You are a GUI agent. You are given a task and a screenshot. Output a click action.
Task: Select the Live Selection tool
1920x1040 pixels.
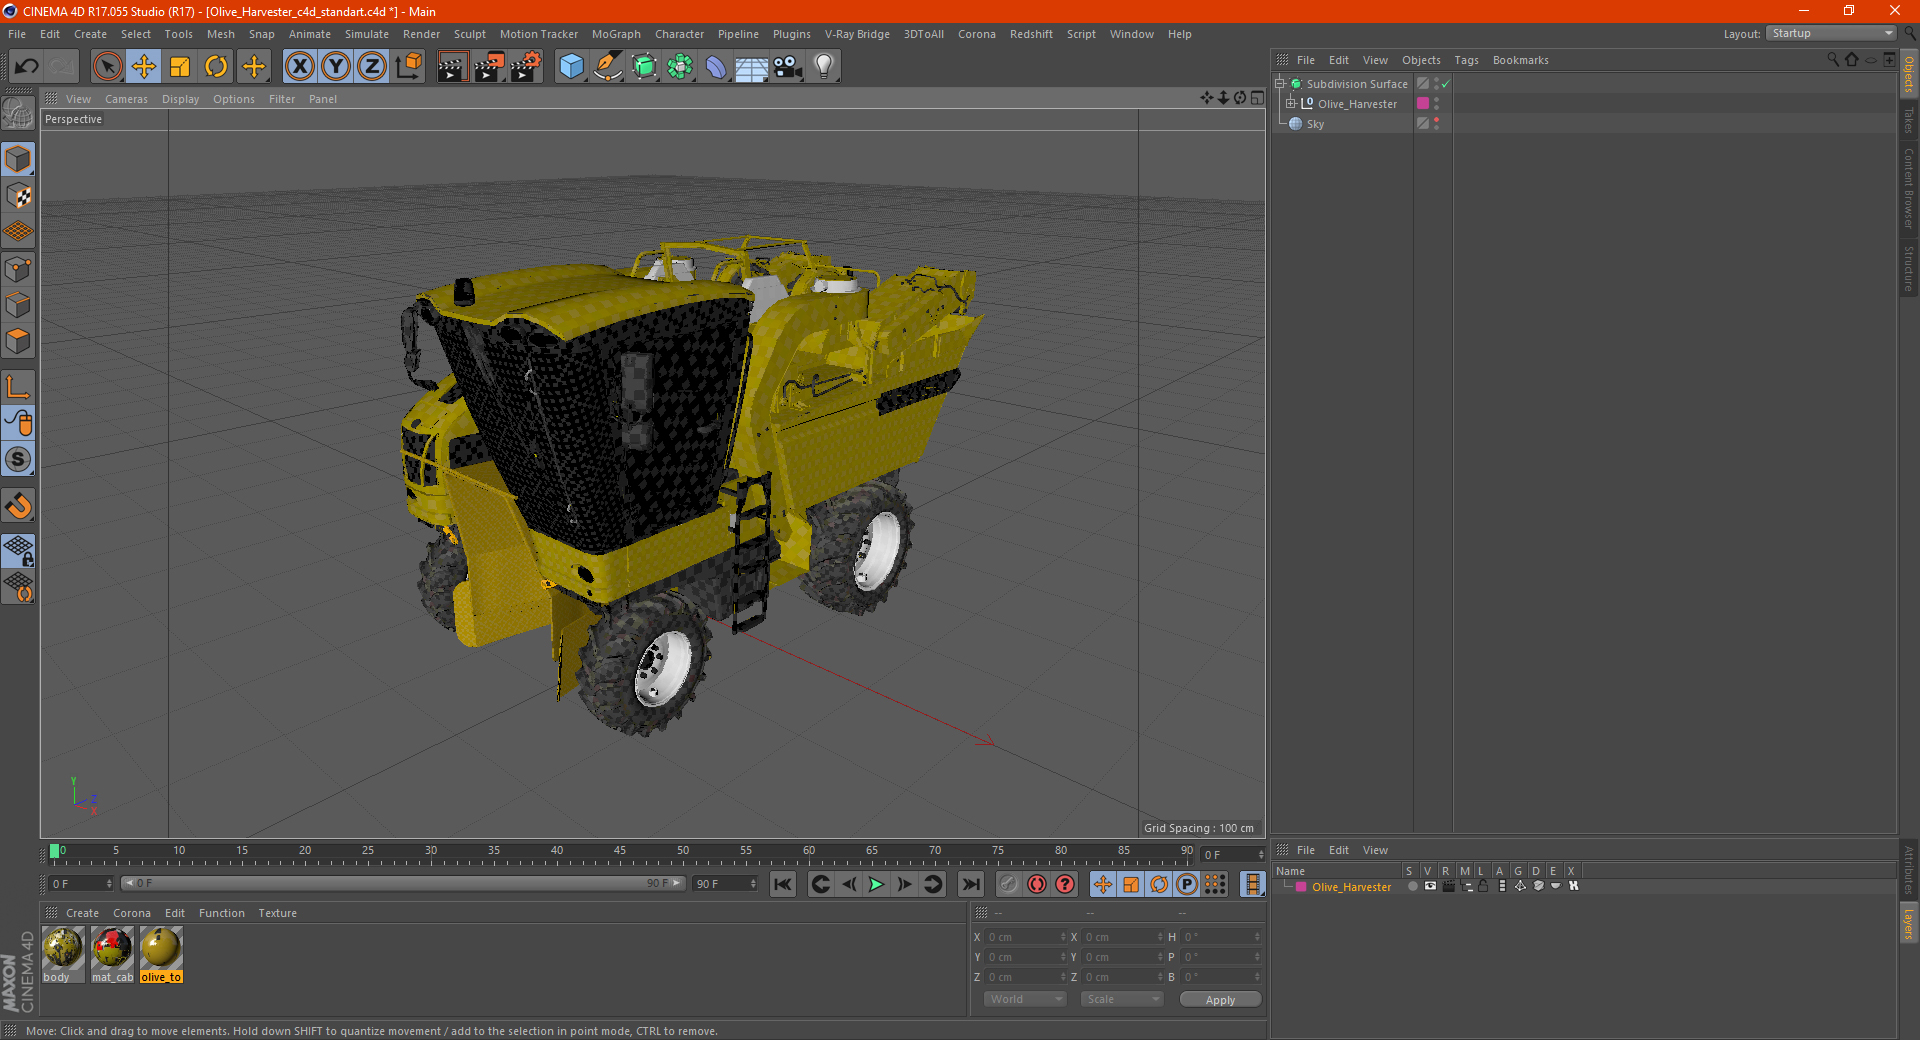(x=107, y=67)
